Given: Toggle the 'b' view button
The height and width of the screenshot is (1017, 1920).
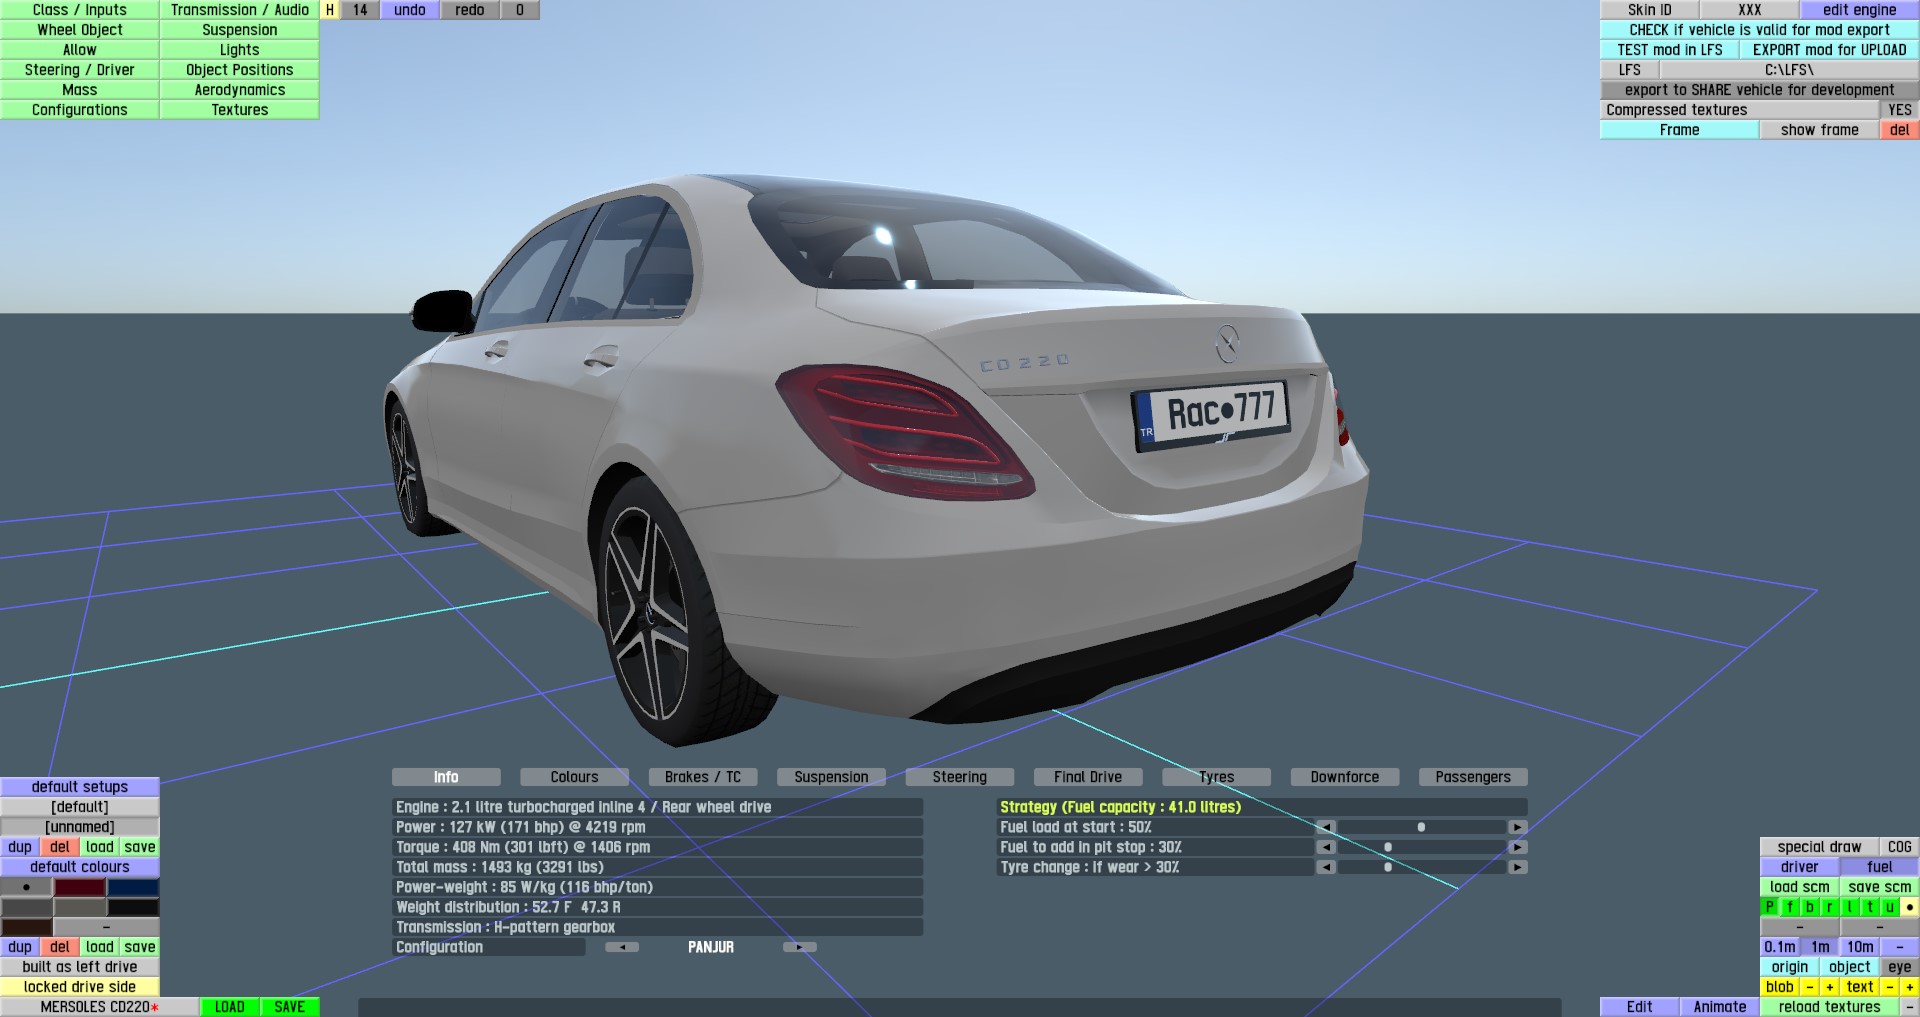Looking at the screenshot, I should point(1810,907).
